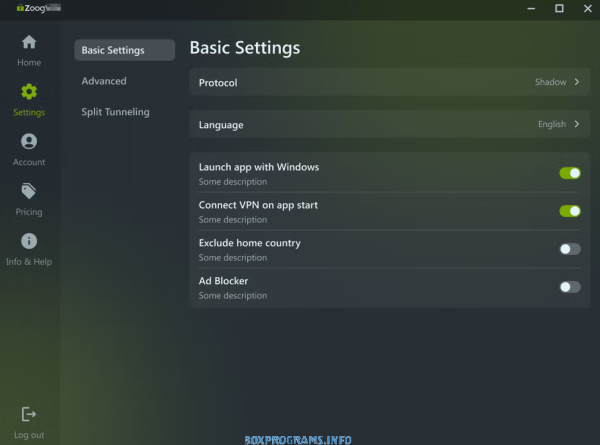This screenshot has height=445, width=600.
Task: Click the green Settings gear icon
Action: (x=29, y=92)
